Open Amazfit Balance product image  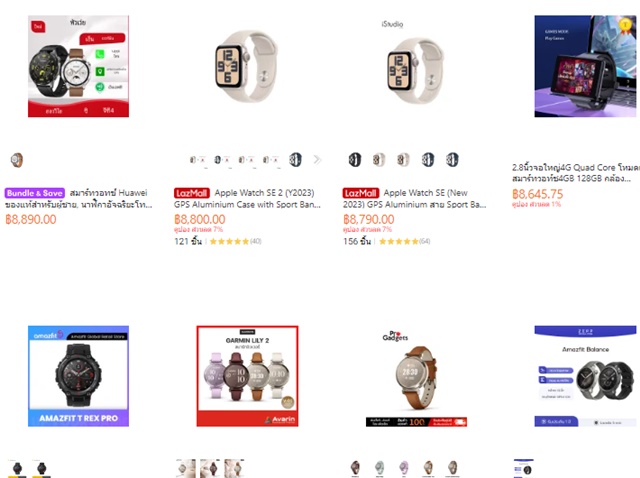pos(585,376)
